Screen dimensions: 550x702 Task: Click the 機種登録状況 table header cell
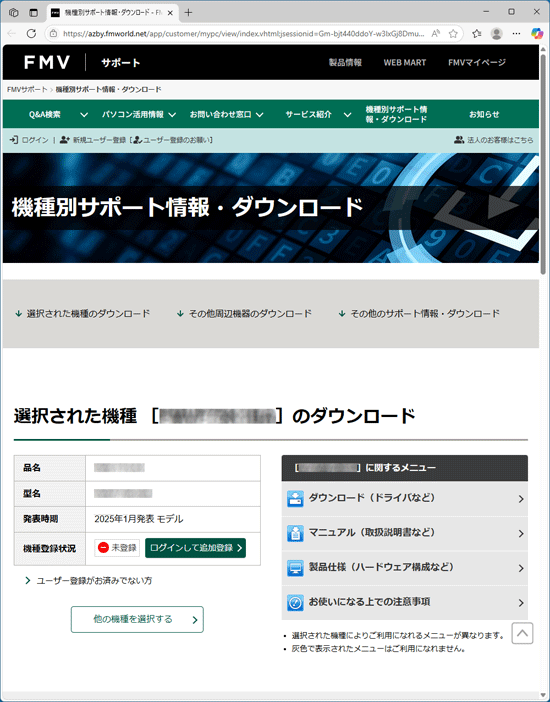tap(50, 548)
